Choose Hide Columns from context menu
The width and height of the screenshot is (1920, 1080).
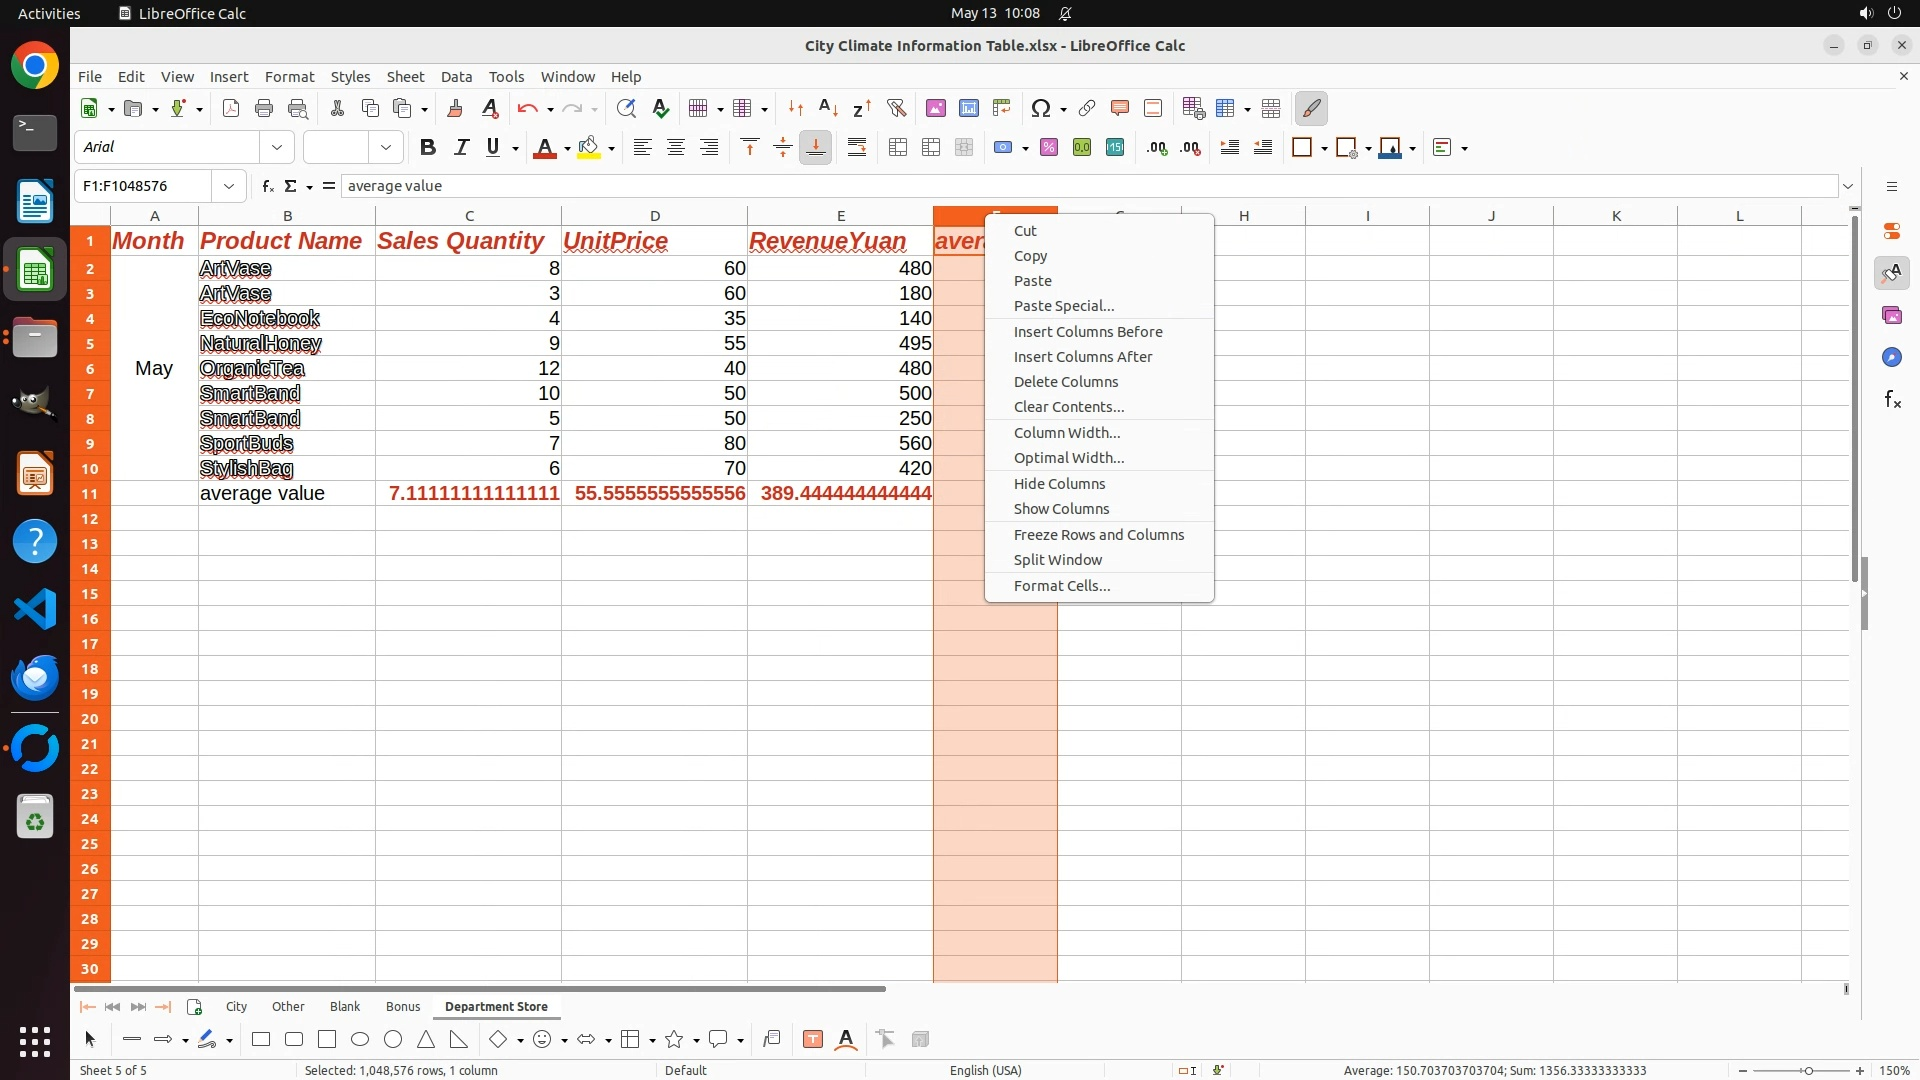point(1059,483)
